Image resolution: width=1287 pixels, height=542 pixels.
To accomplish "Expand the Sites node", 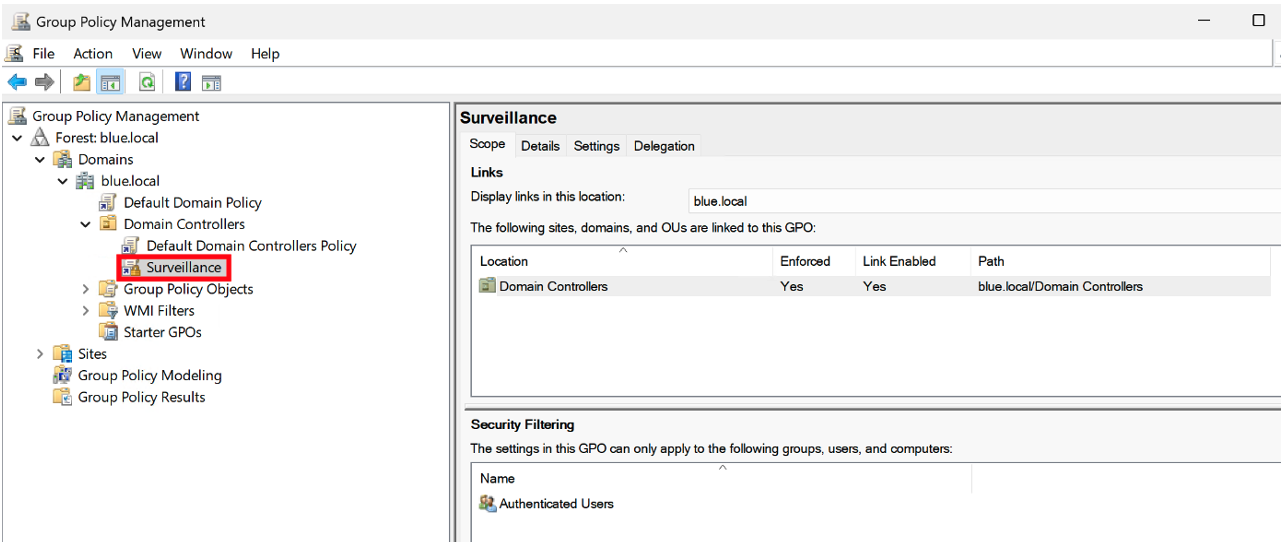I will click(x=40, y=354).
